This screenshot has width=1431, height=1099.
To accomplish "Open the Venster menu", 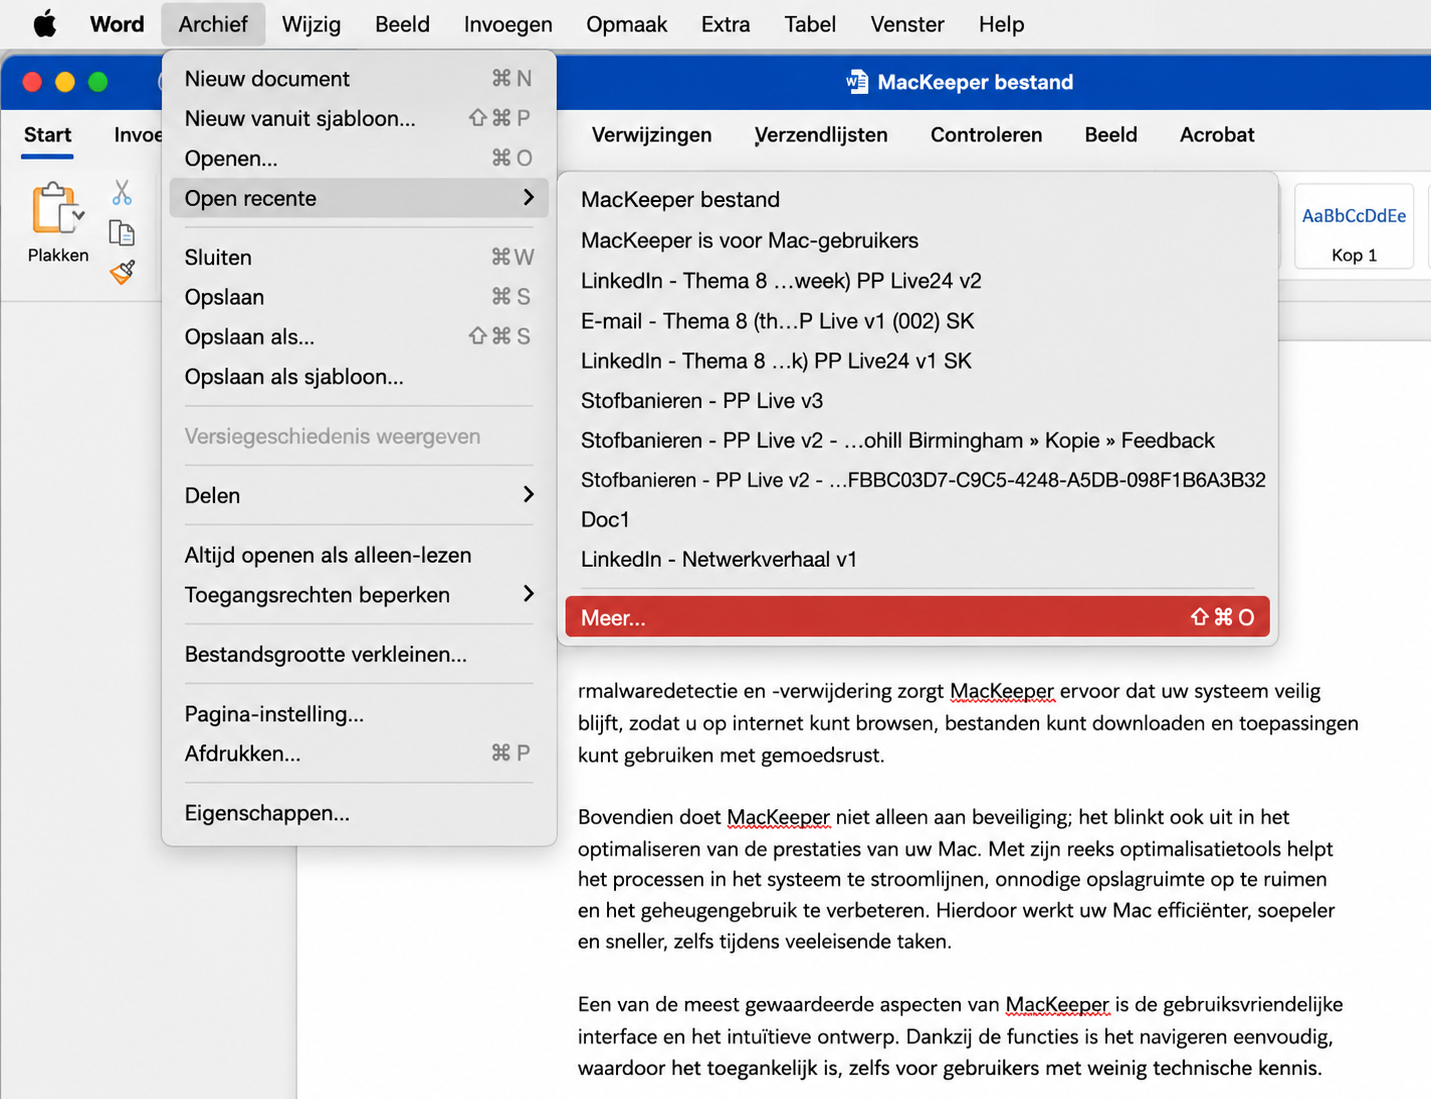I will pos(907,24).
